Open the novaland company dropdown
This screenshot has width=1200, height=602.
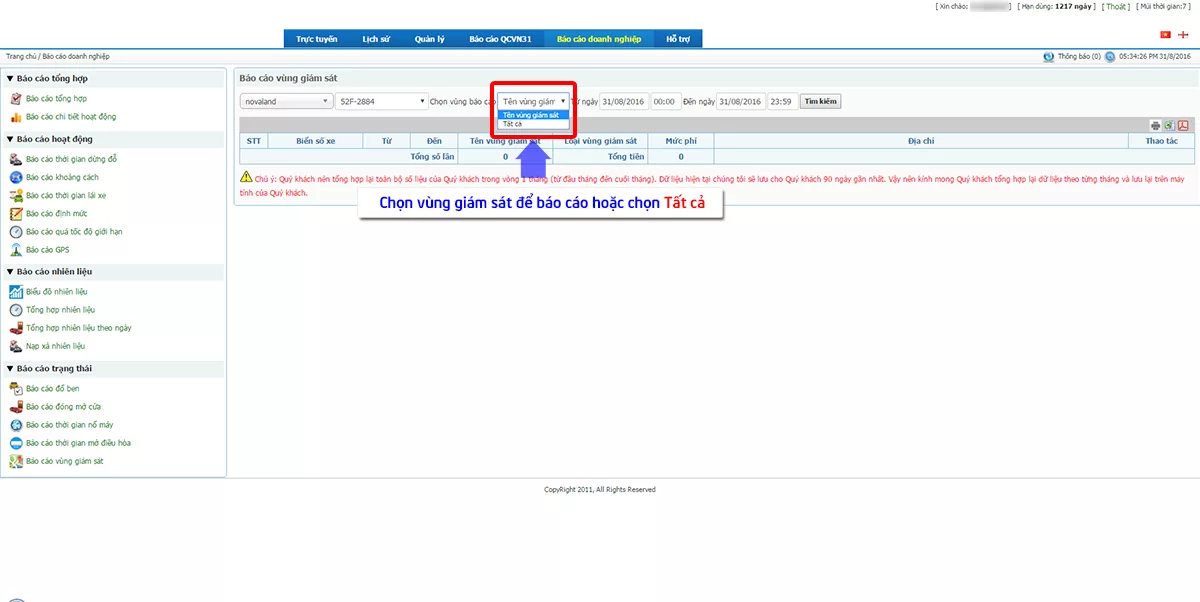pos(287,101)
